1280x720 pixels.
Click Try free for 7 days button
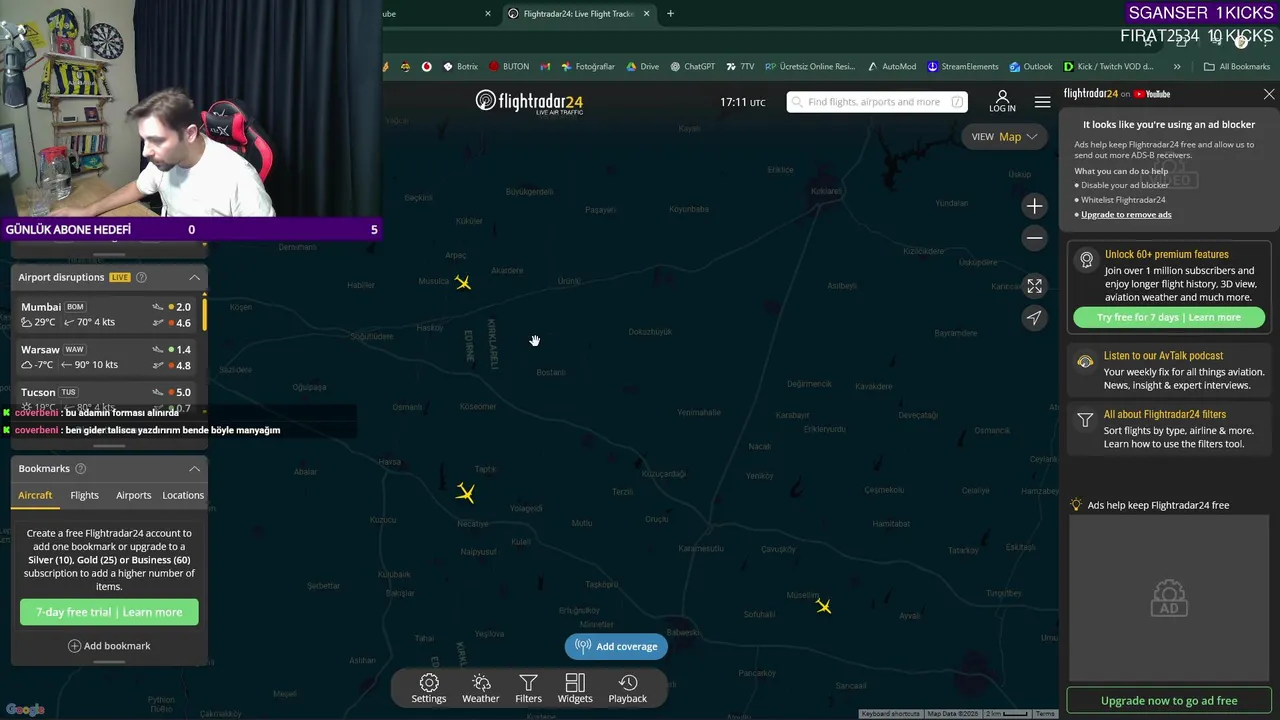point(1169,317)
